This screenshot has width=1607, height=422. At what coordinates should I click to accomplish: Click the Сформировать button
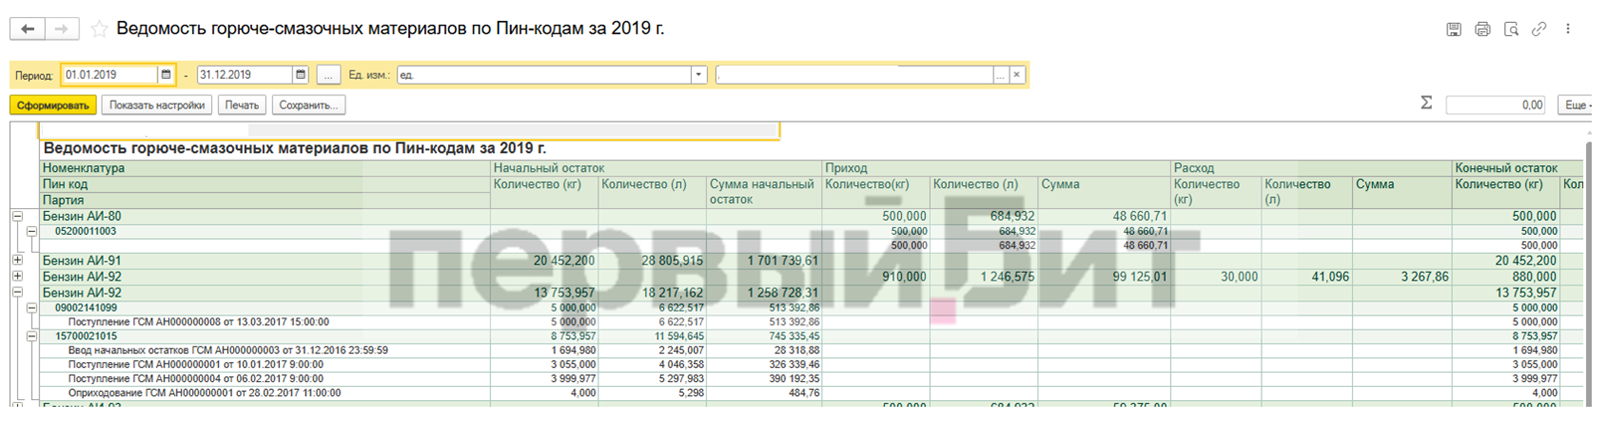pos(53,105)
